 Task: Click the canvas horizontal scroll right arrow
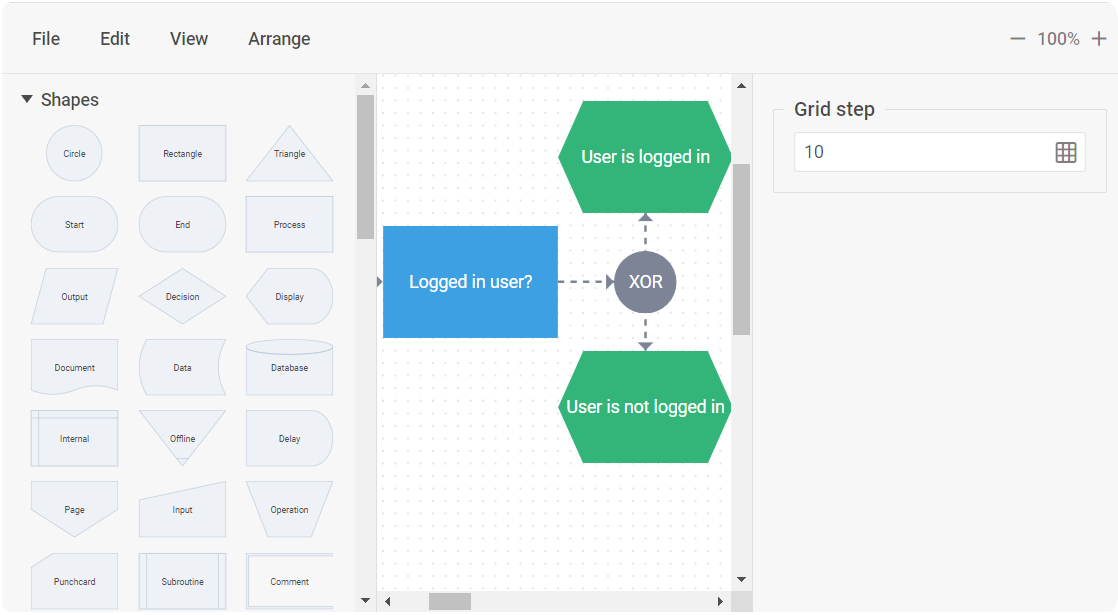pos(719,601)
